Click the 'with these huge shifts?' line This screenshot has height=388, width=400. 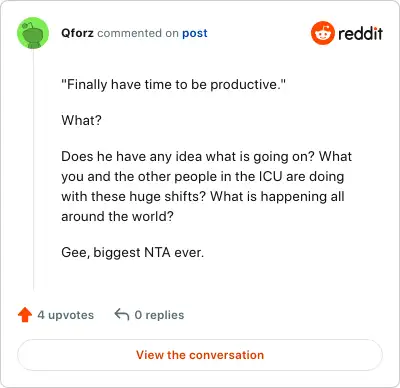203,196
